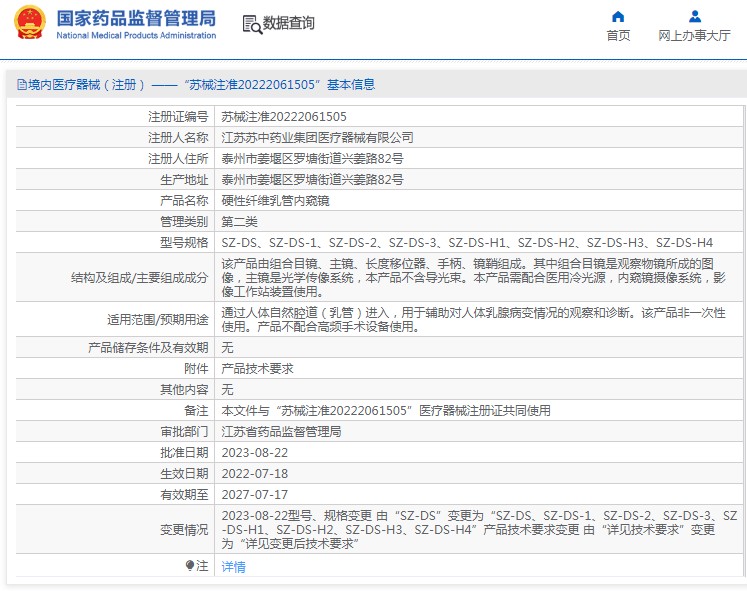Click the 备注 label

click(x=196, y=411)
